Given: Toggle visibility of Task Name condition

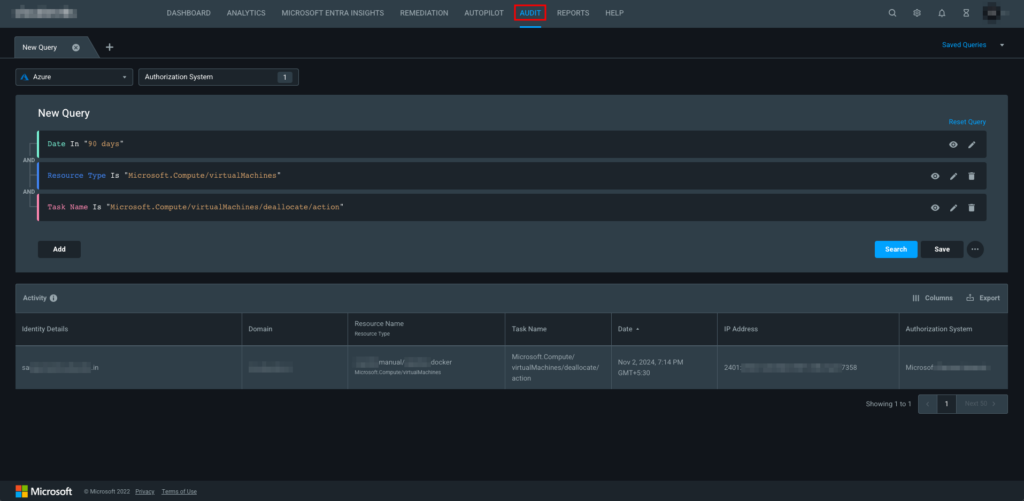Looking at the screenshot, I should point(935,208).
